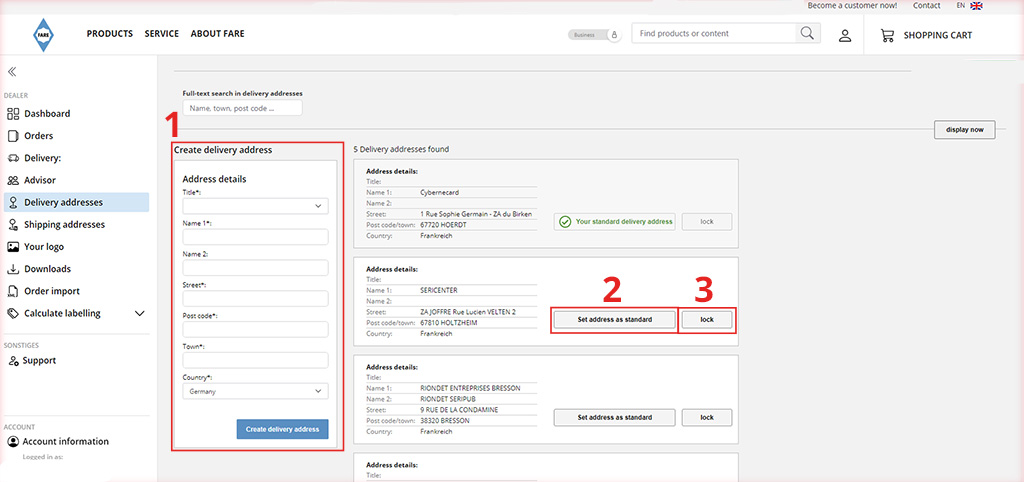Screen dimensions: 1024x482
Task: Click 'RIONDET SERIPUB' name text
Action: pyautogui.click(x=450, y=398)
